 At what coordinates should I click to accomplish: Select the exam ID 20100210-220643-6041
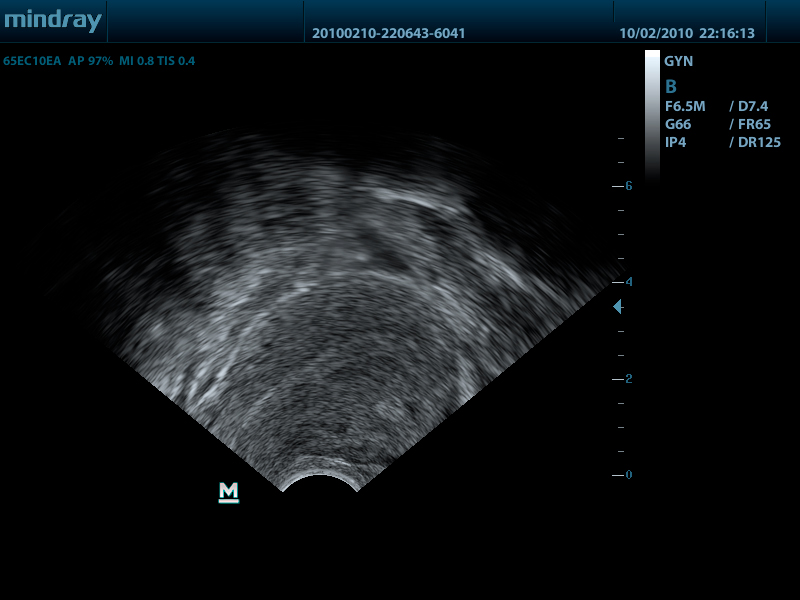pyautogui.click(x=388, y=34)
